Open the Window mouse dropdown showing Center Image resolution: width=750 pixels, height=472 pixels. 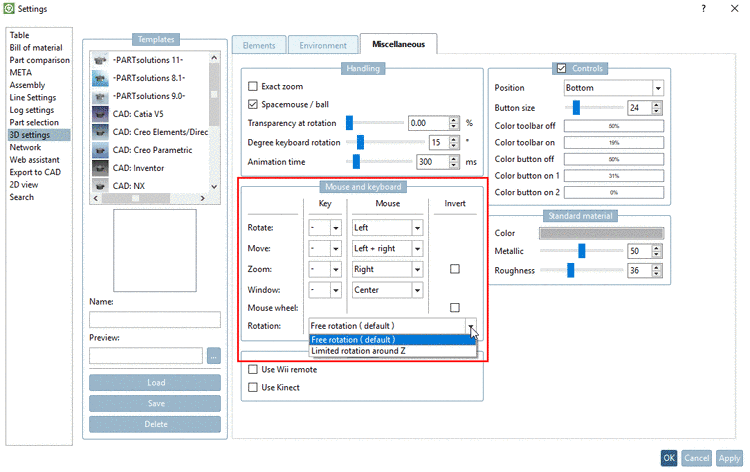[387, 290]
